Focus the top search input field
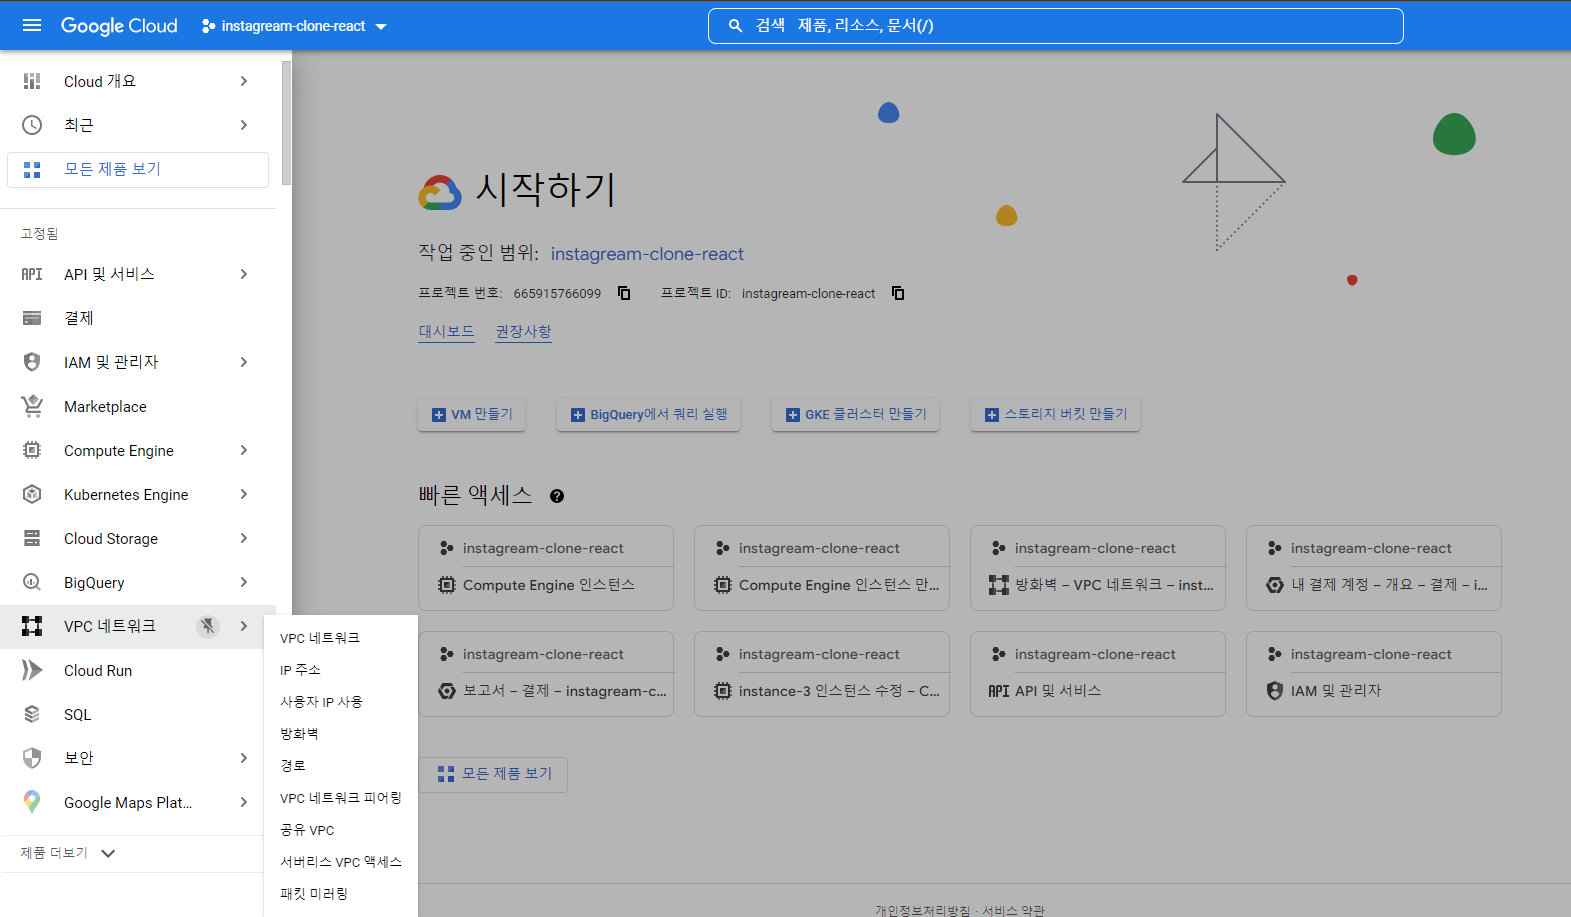Image resolution: width=1571 pixels, height=917 pixels. click(x=1056, y=26)
